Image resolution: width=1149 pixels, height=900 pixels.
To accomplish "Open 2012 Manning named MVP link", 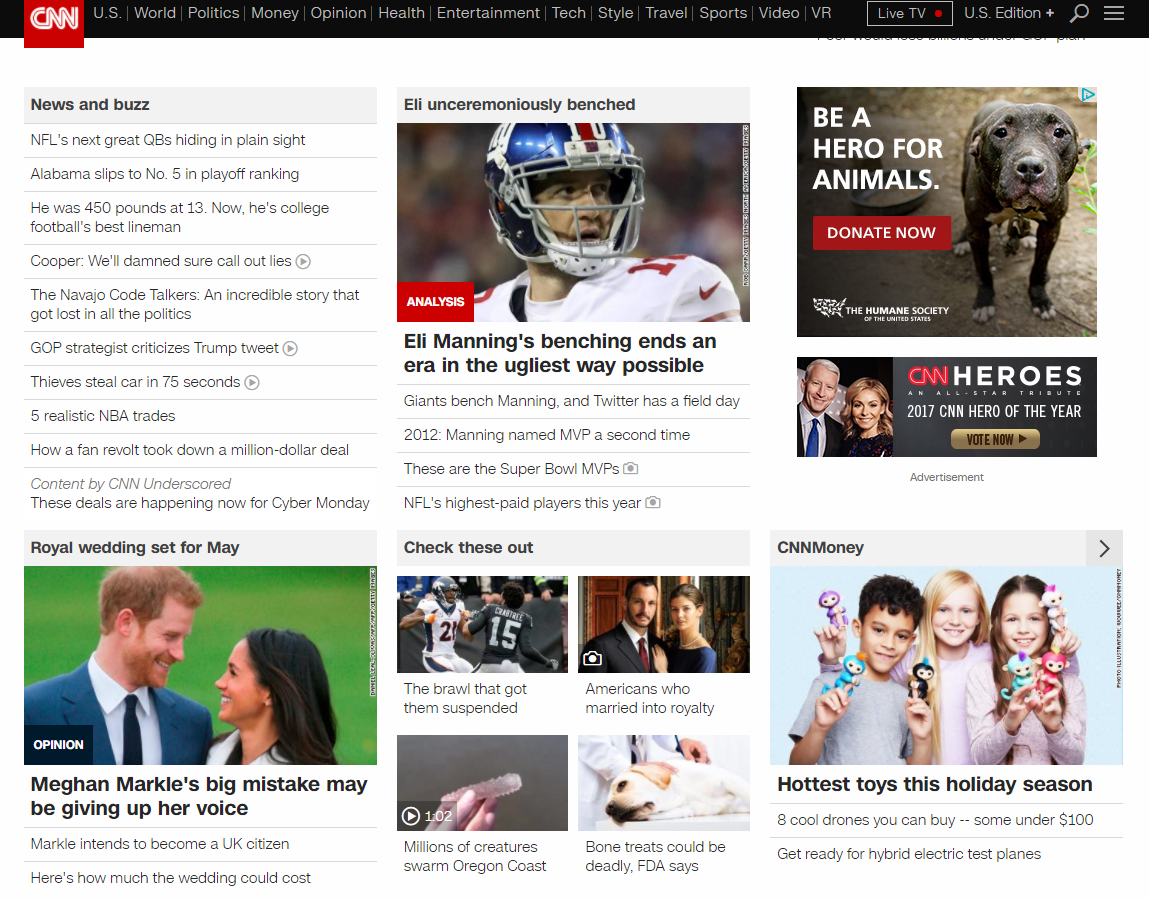I will click(x=547, y=435).
